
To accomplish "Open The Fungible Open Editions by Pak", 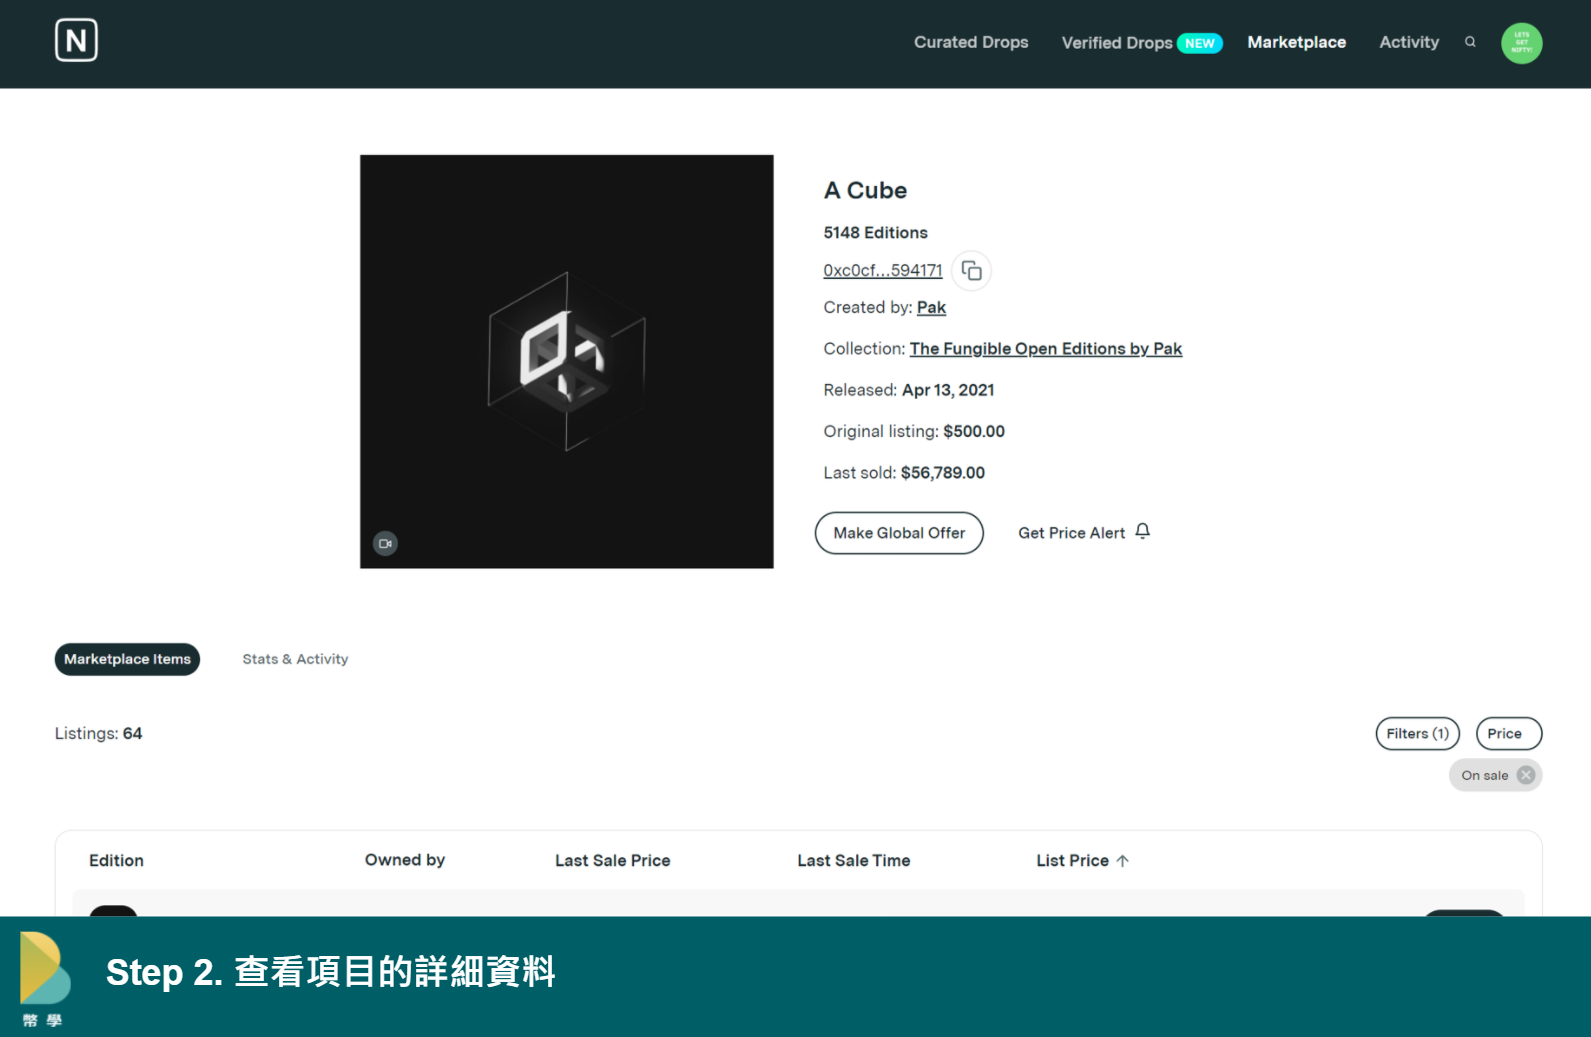I will point(1045,349).
